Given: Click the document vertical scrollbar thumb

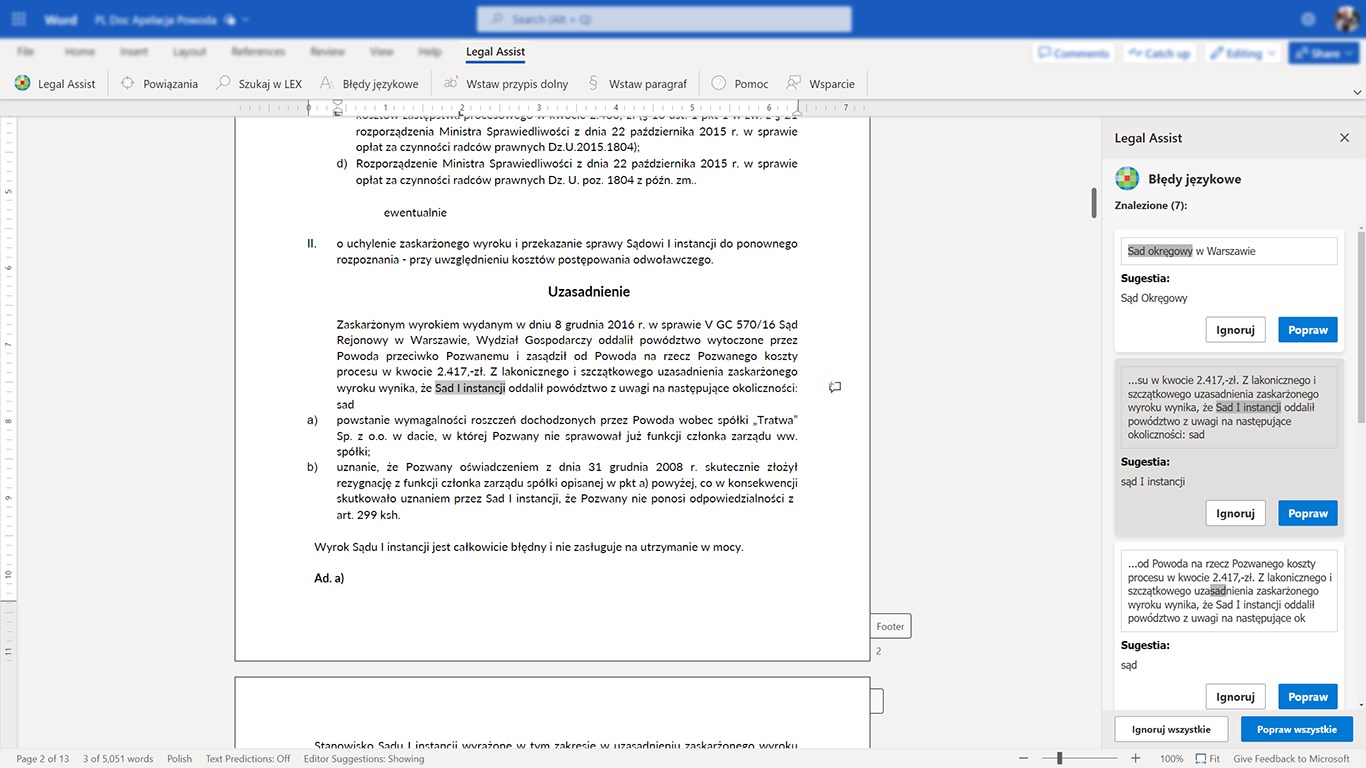Looking at the screenshot, I should point(1094,203).
